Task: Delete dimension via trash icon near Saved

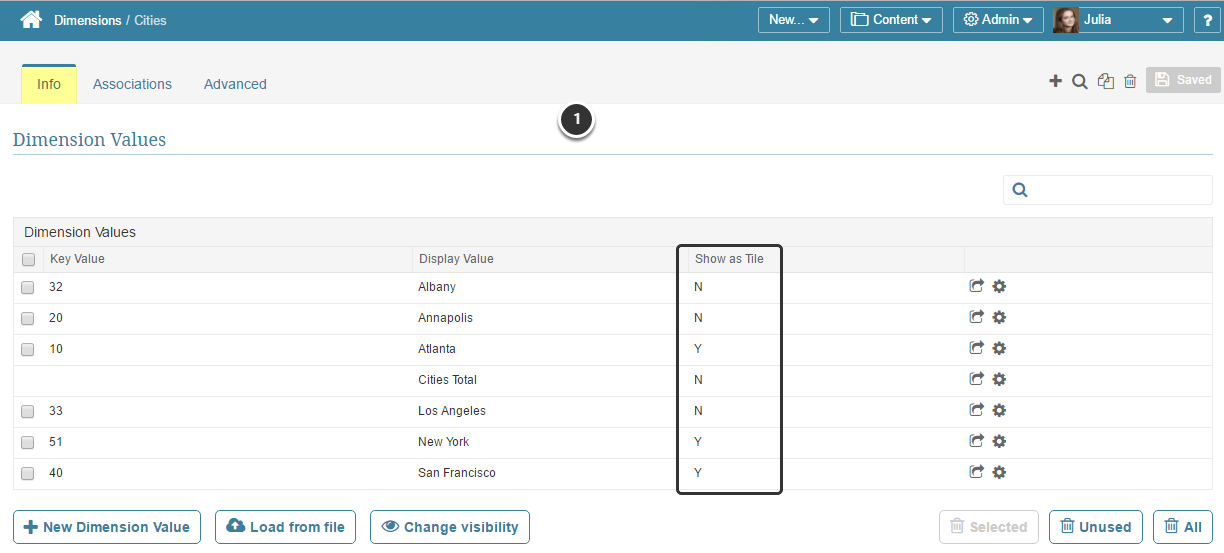Action: tap(1130, 82)
